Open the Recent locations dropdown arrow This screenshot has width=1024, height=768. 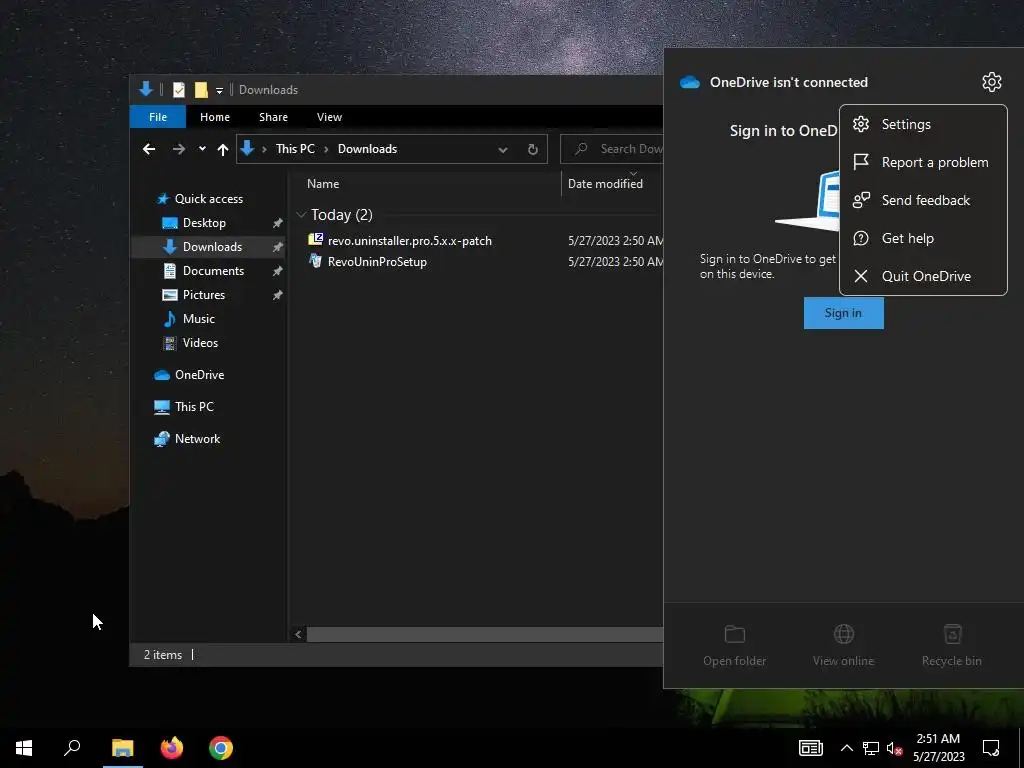click(202, 149)
